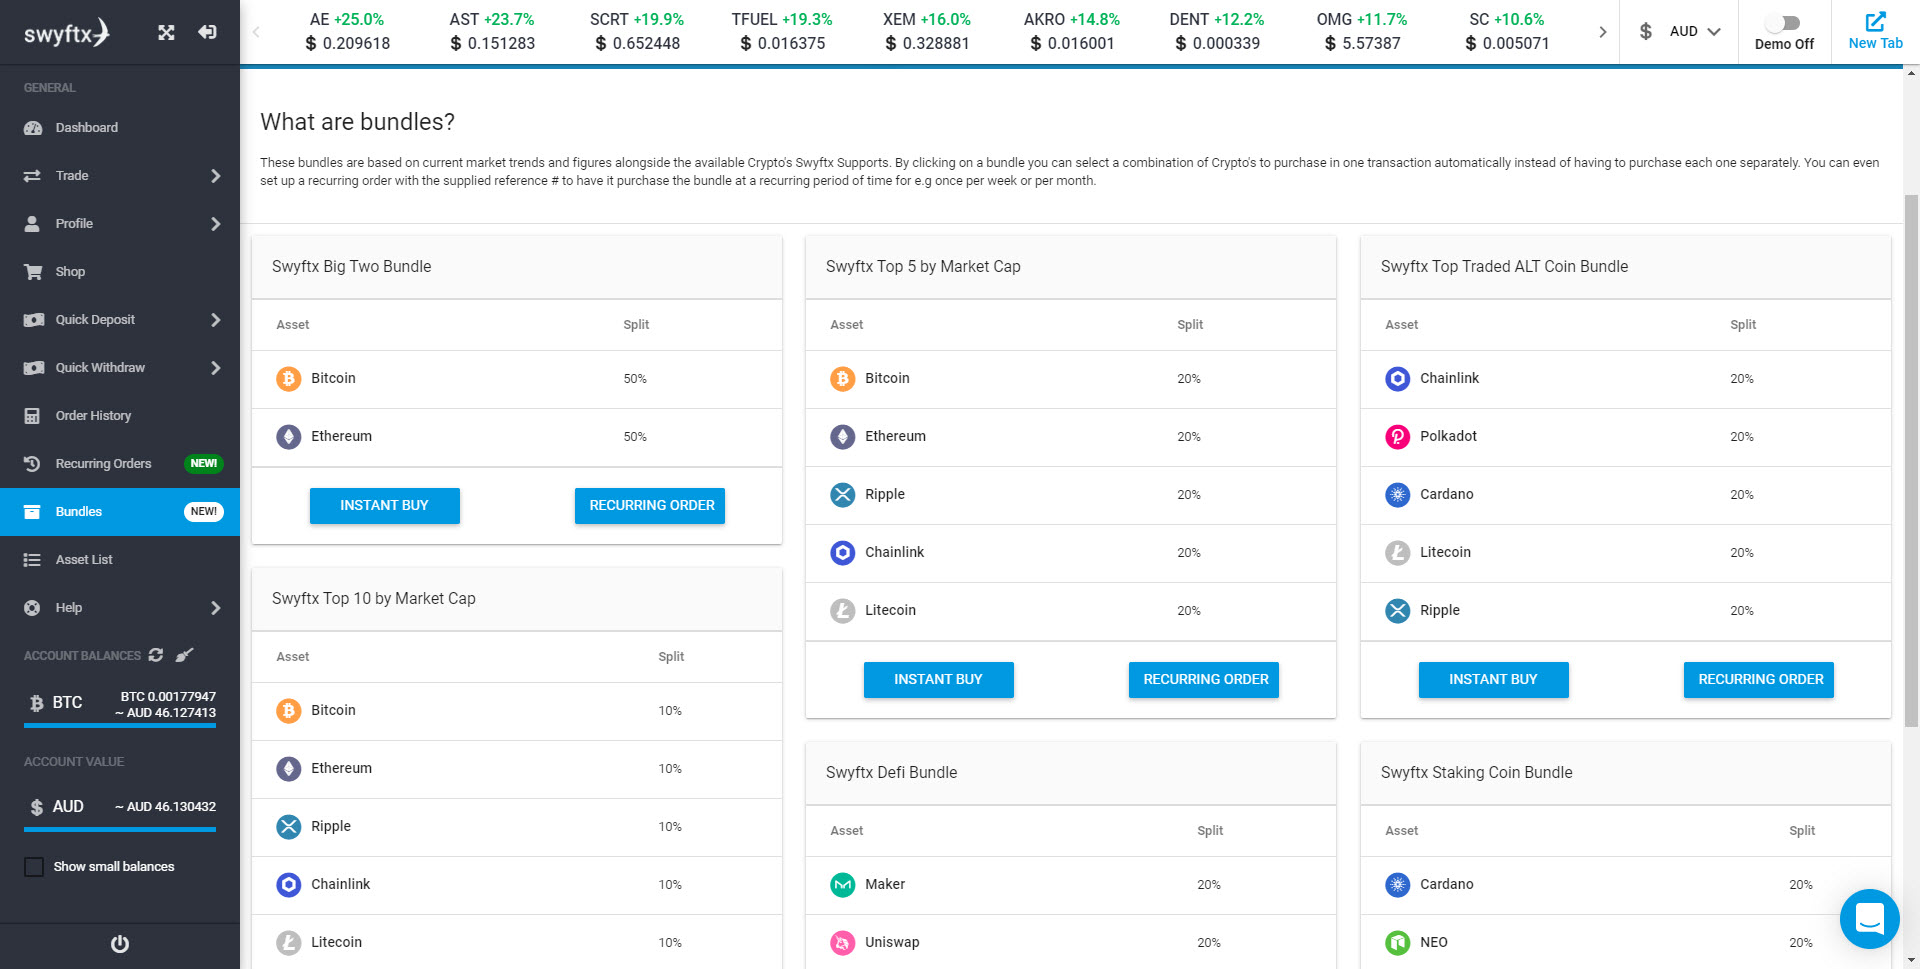Screen dimensions: 1920x969
Task: Set Recurring Order for ALT Coin Bundle
Action: pos(1759,680)
